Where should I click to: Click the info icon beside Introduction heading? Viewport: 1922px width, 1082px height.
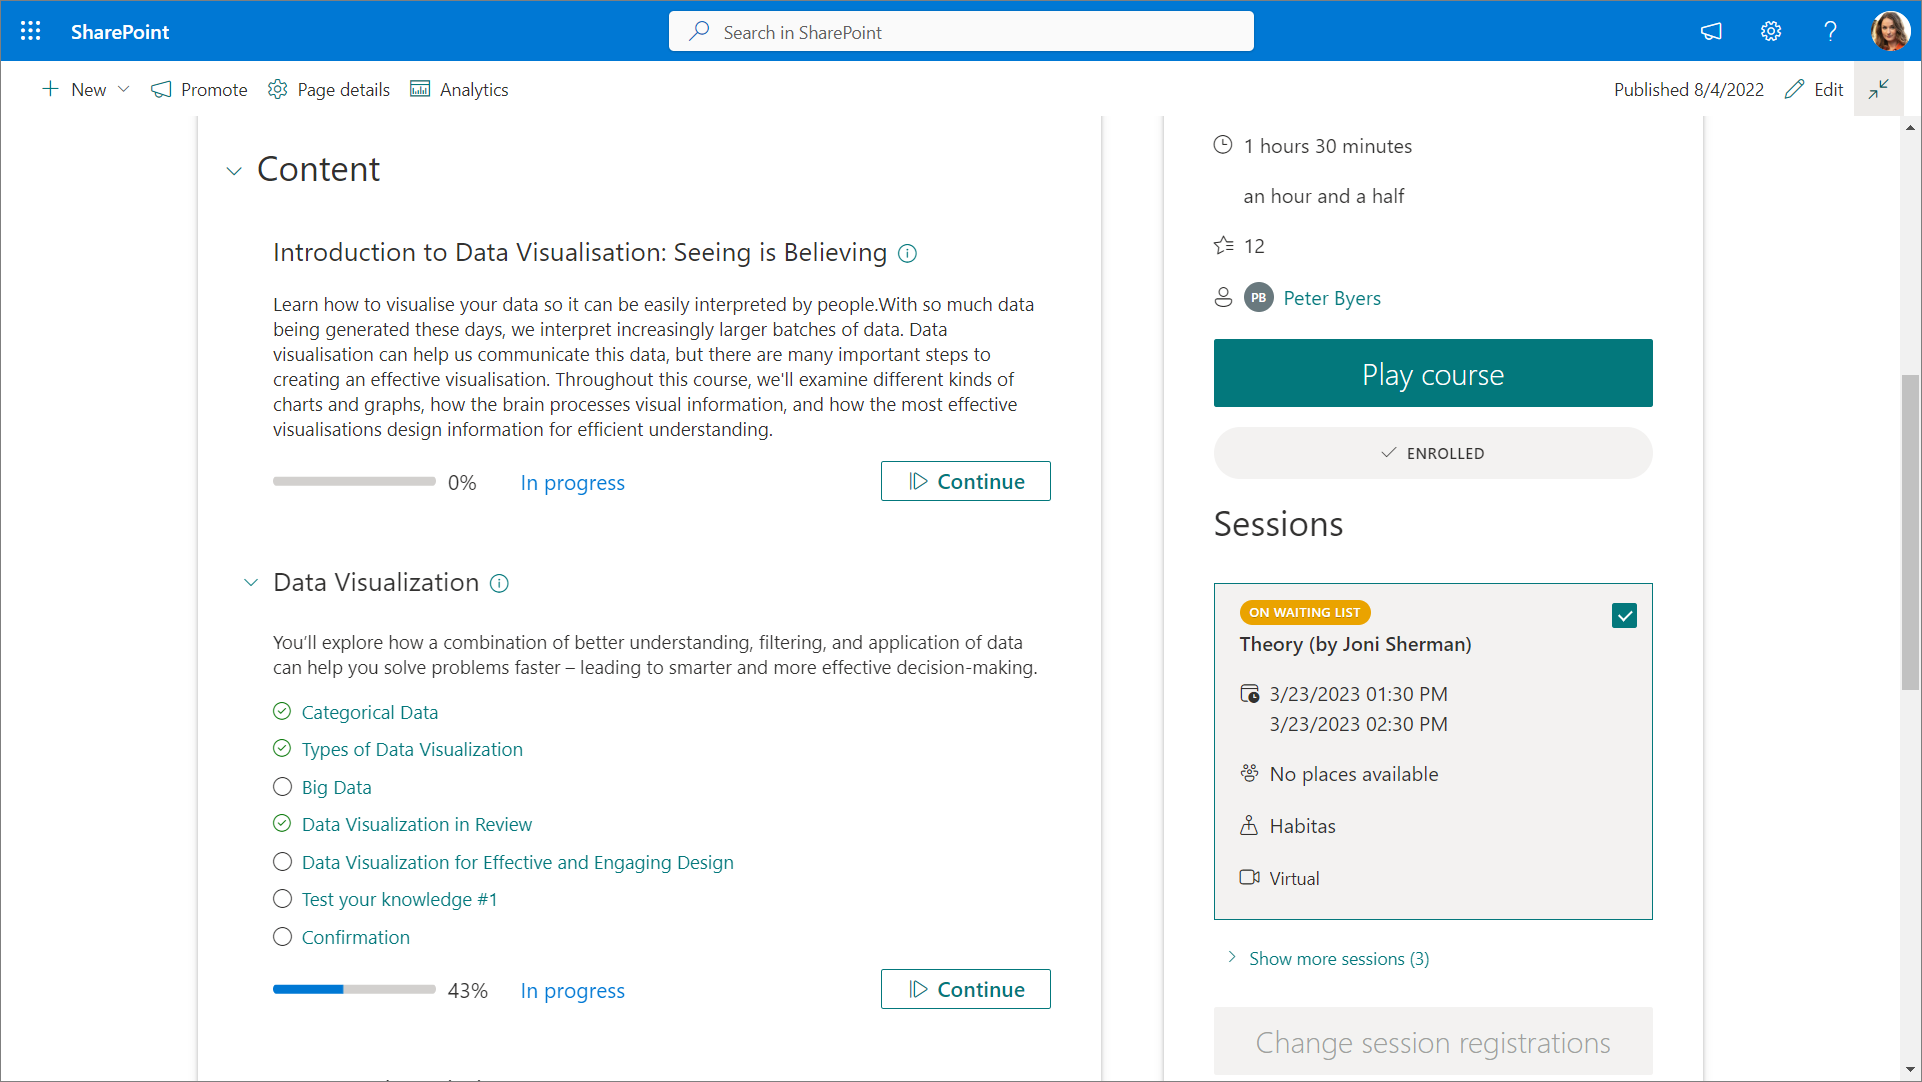[x=907, y=254]
